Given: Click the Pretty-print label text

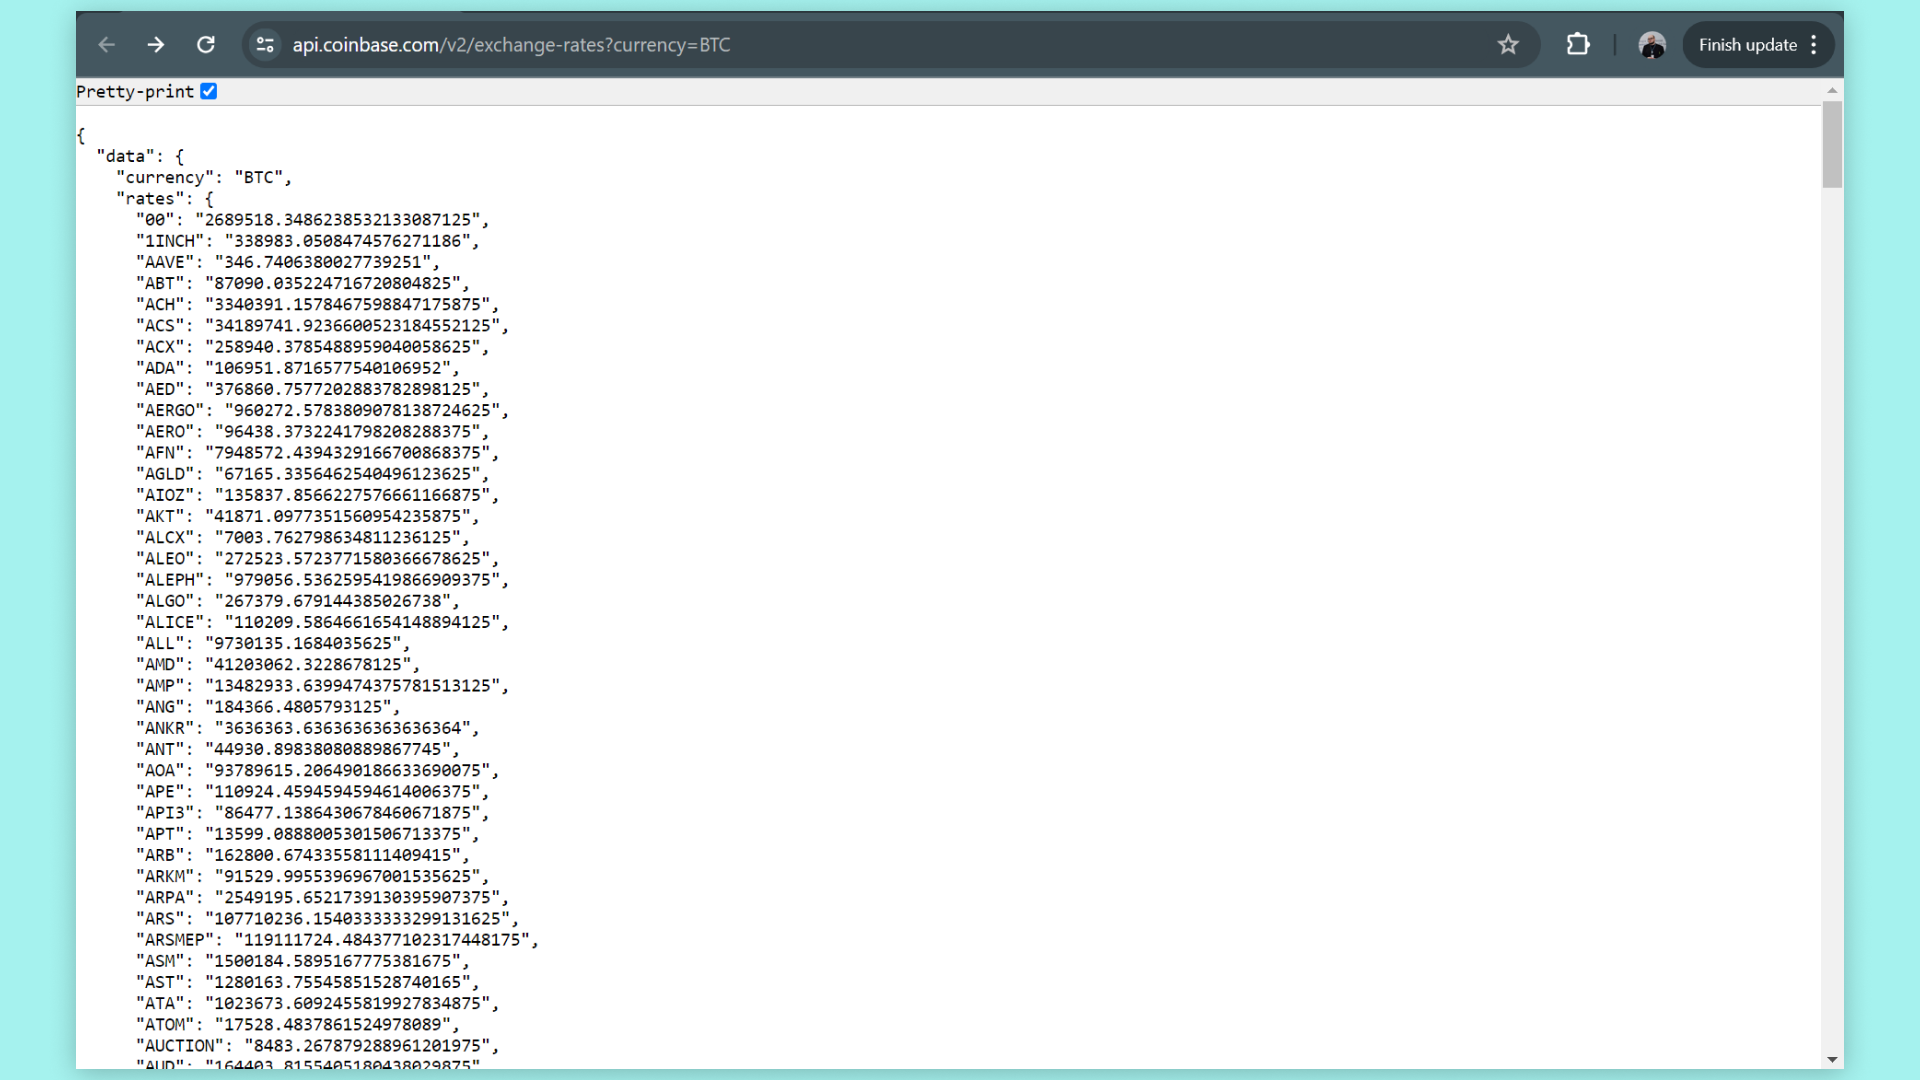Looking at the screenshot, I should pos(135,91).
